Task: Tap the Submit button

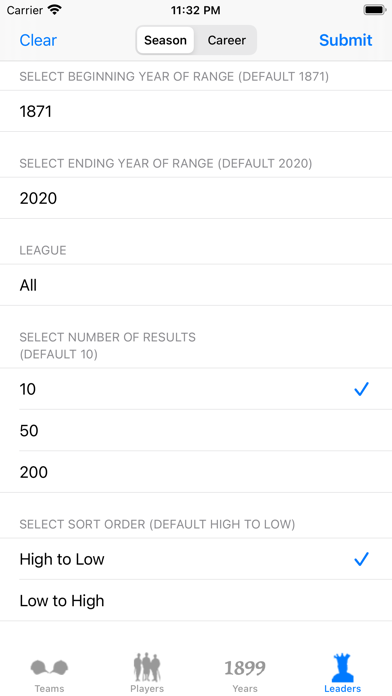Action: [345, 40]
